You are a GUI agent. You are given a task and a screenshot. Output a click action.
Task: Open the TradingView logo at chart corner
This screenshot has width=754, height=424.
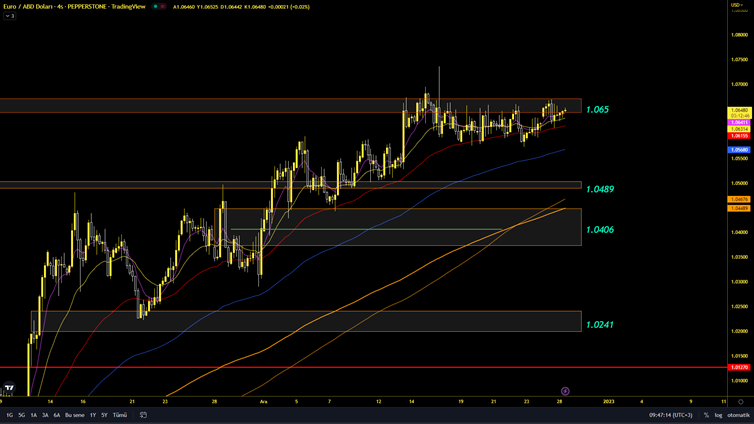coord(9,387)
